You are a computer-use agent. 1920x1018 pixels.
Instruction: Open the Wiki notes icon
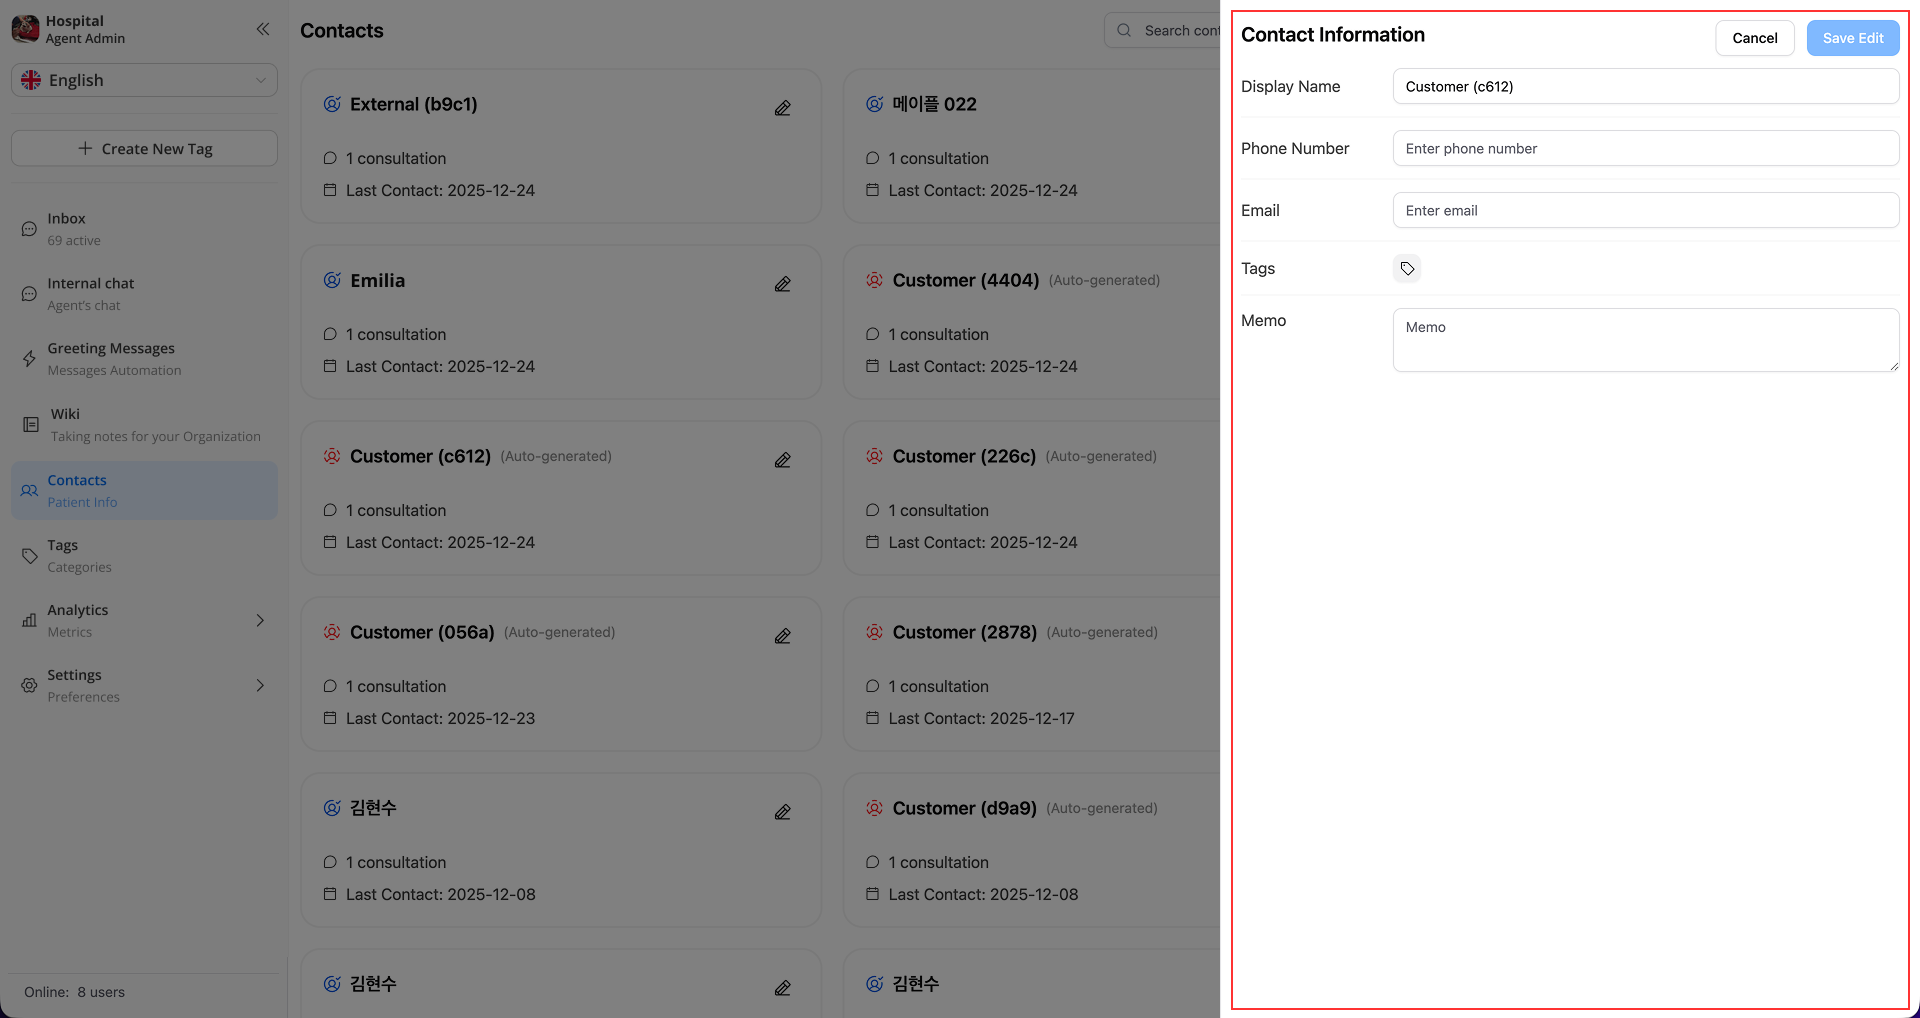pyautogui.click(x=28, y=424)
